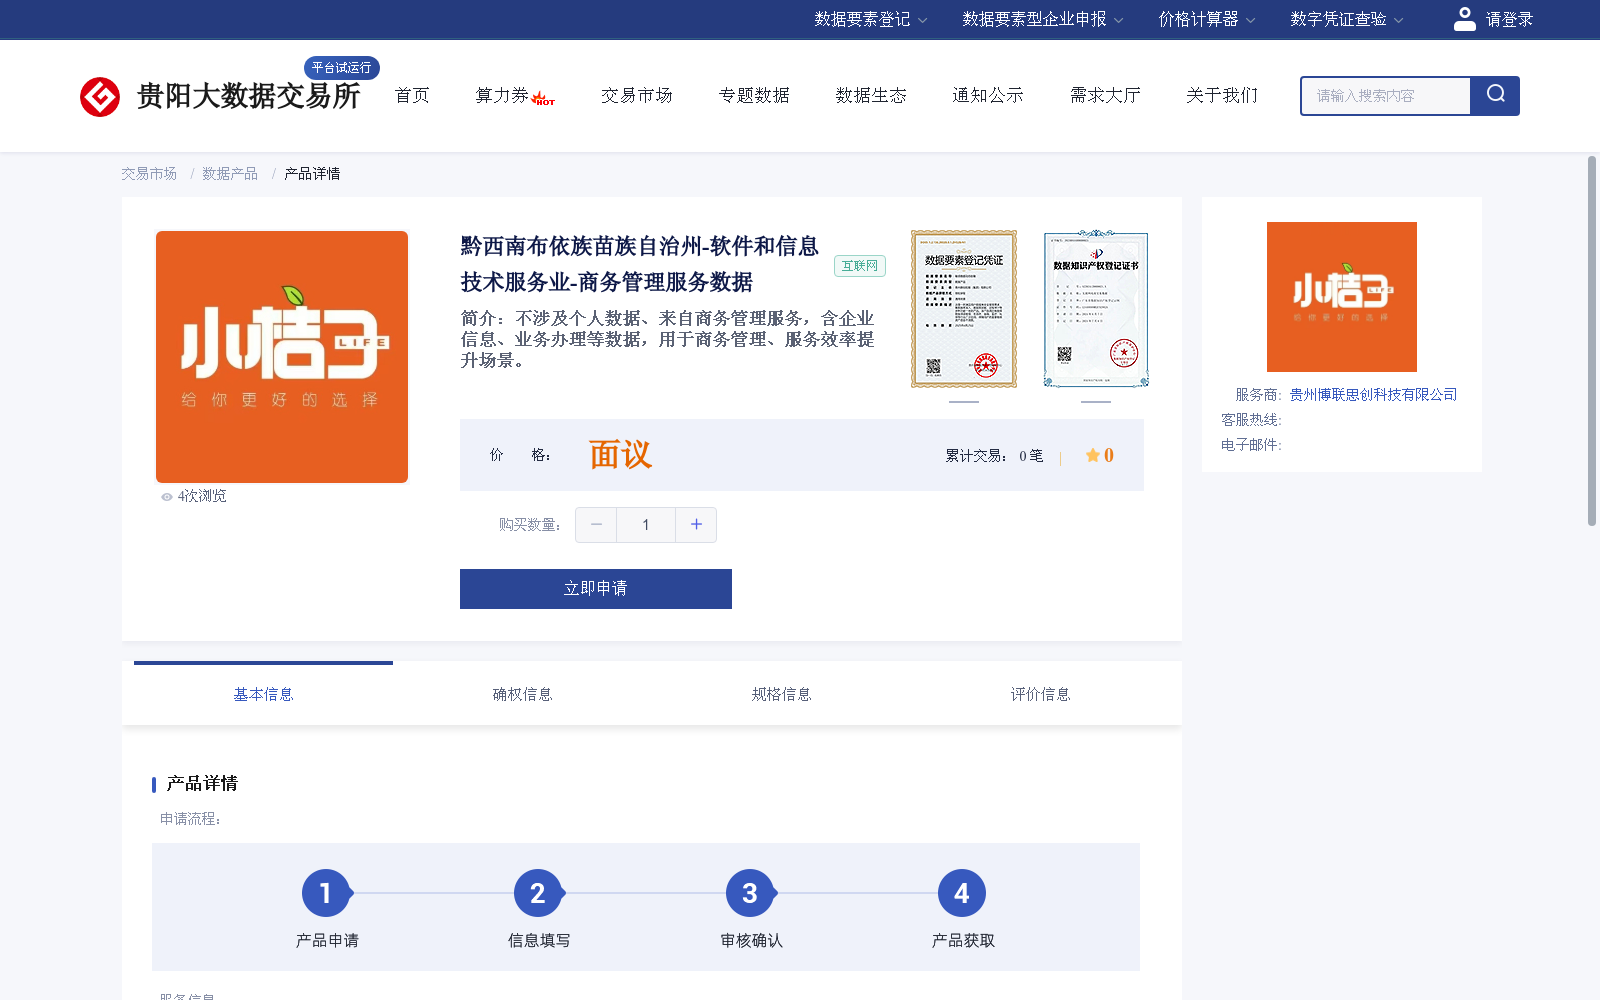Click step 1 circle 产品申请
Viewport: 1600px width, 1000px height.
(x=326, y=893)
